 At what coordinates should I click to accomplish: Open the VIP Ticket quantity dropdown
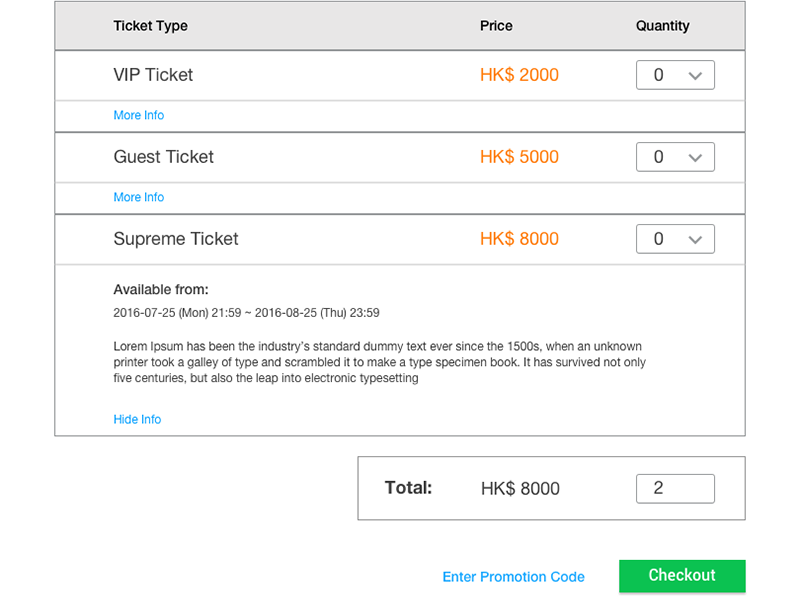675,74
